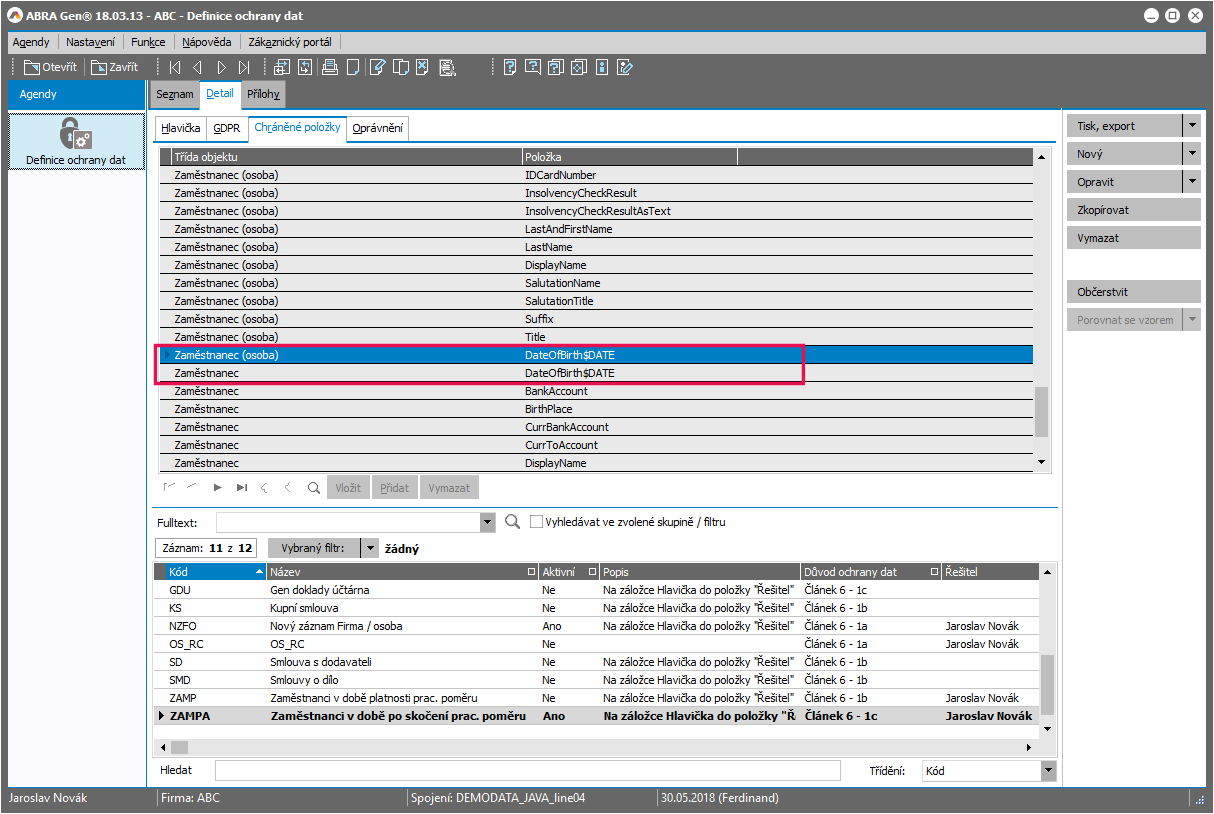Open the Třídění combo box
This screenshot has height=814, width=1214.
point(1048,771)
